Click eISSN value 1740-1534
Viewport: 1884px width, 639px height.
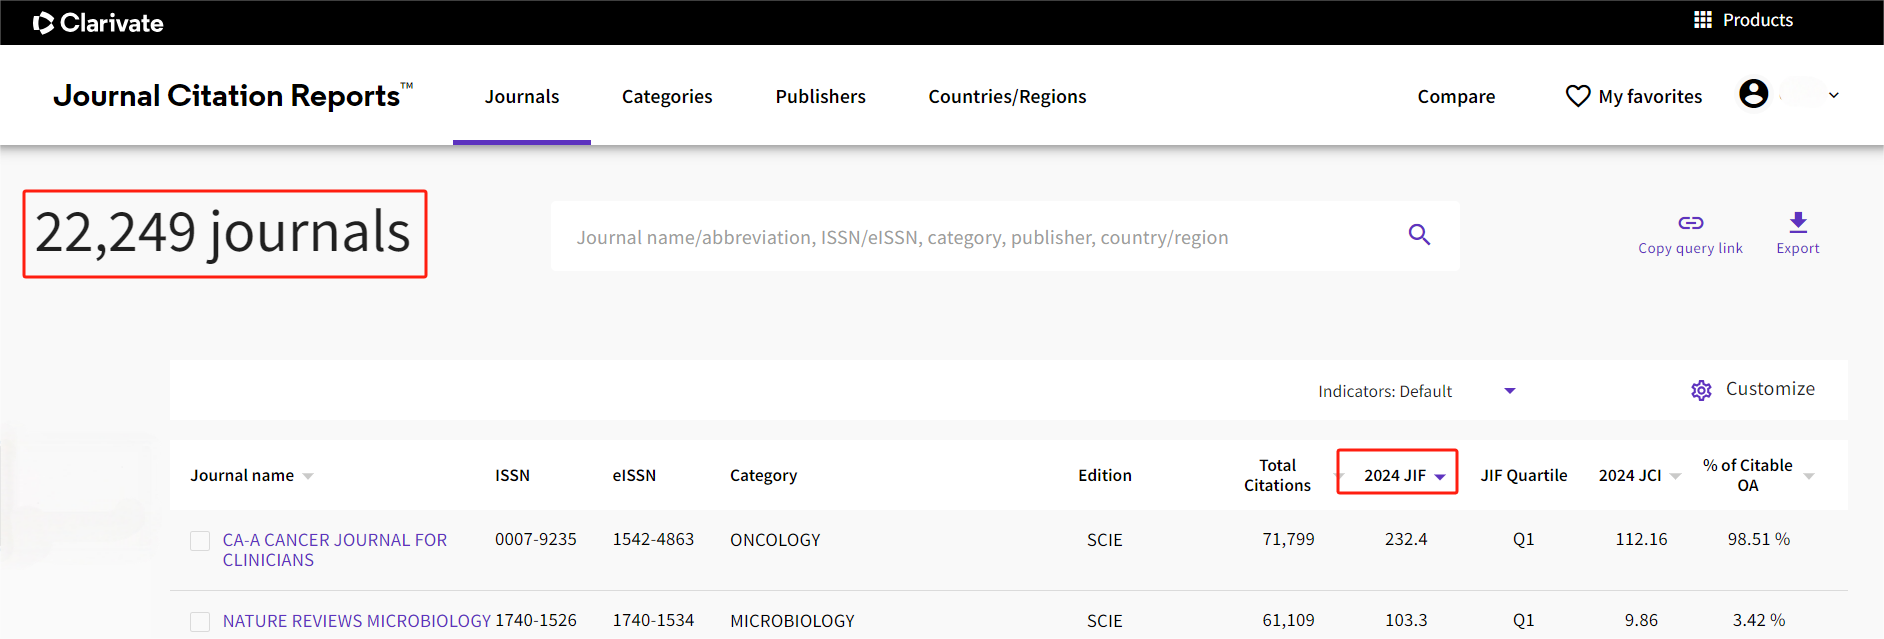653,620
